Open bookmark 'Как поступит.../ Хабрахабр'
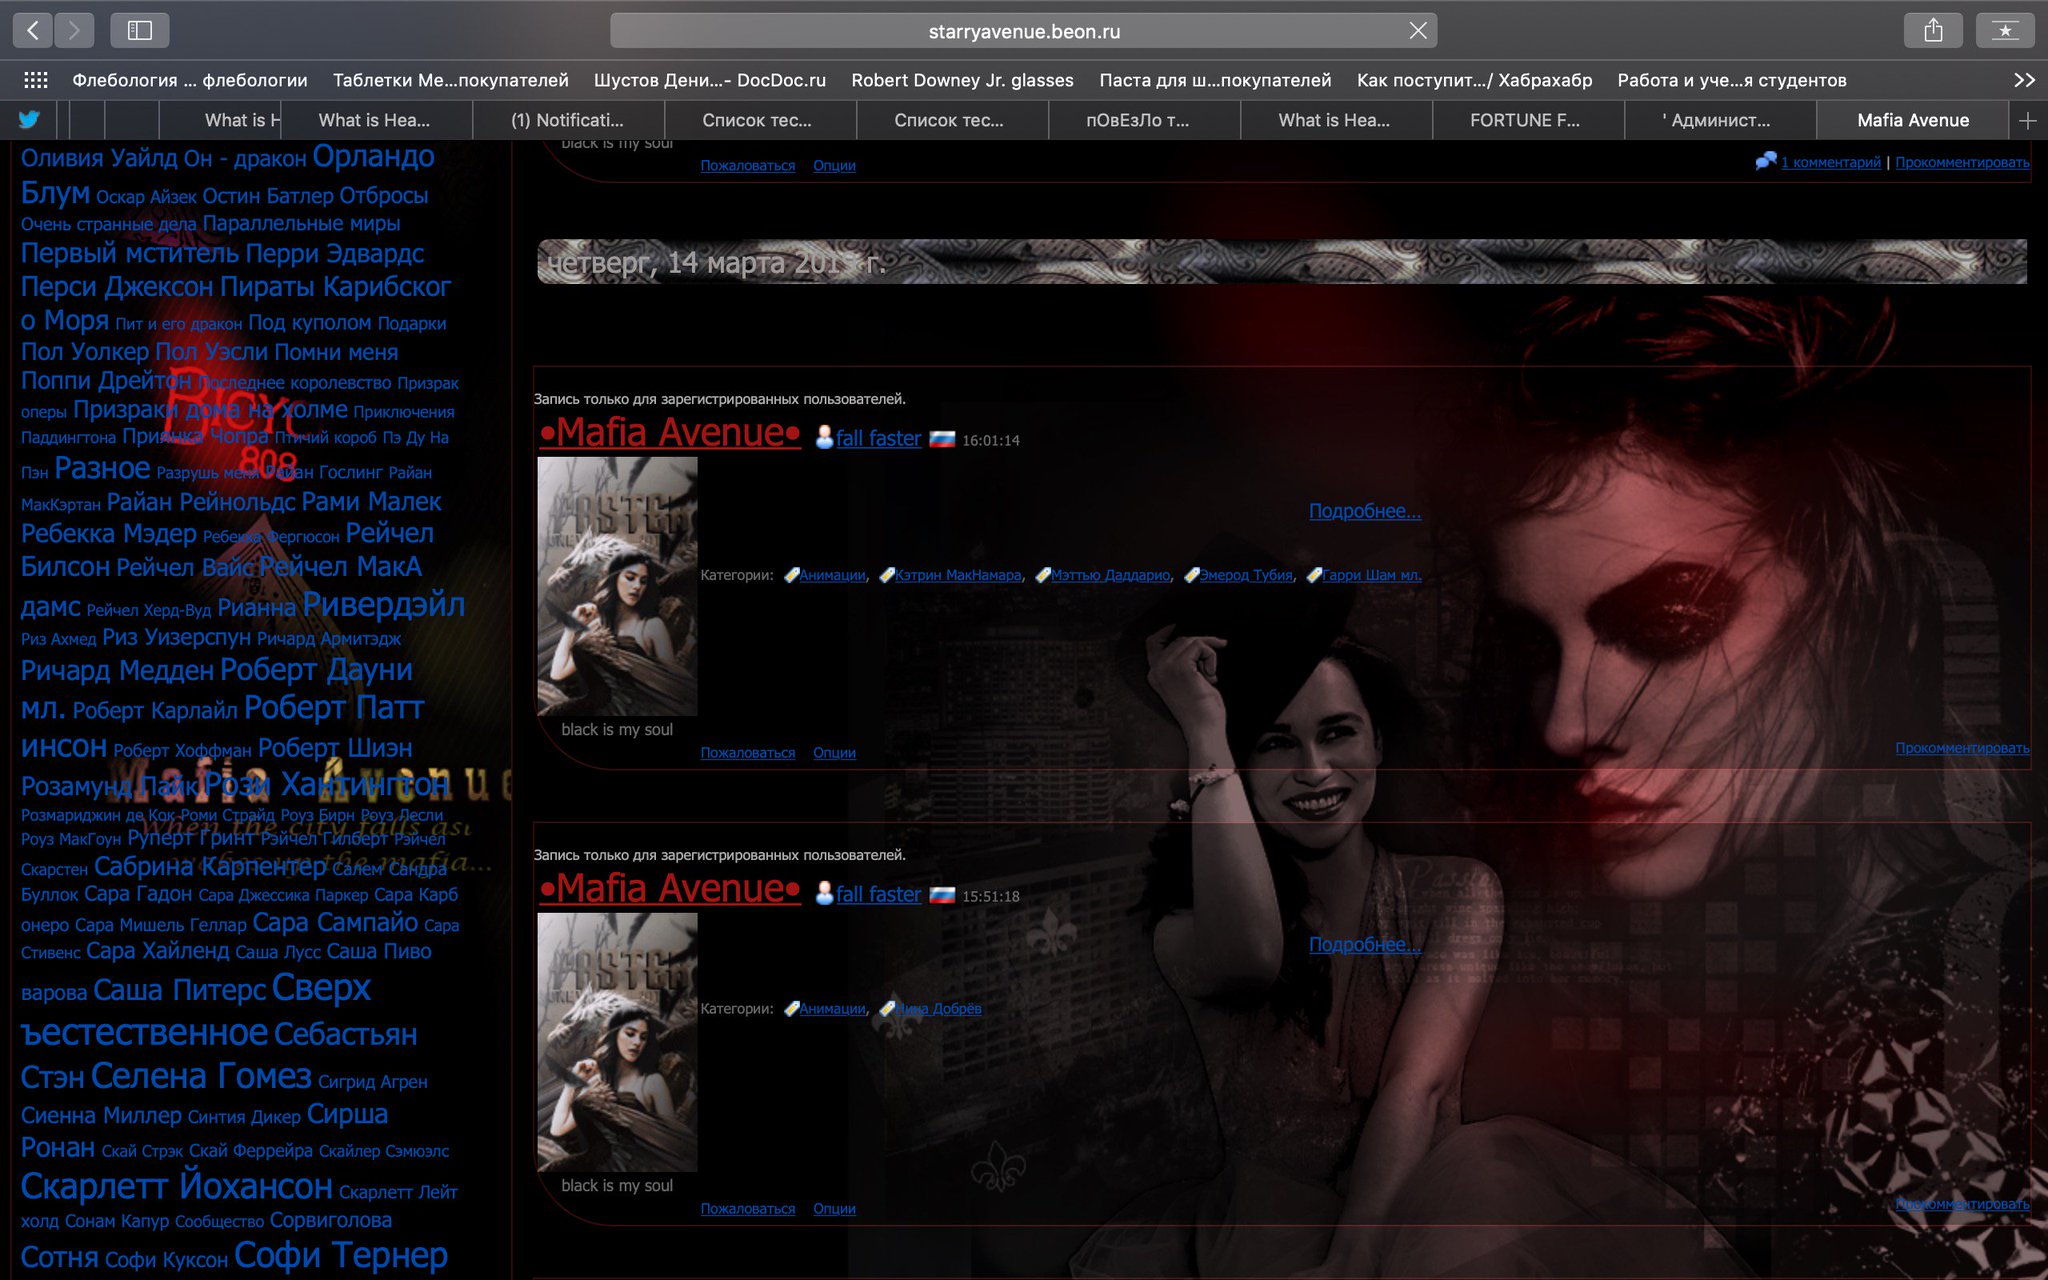The width and height of the screenshot is (2048, 1280). 1474,80
